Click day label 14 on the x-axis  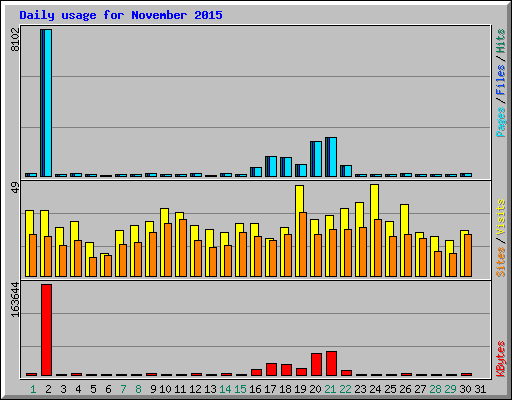point(225,389)
